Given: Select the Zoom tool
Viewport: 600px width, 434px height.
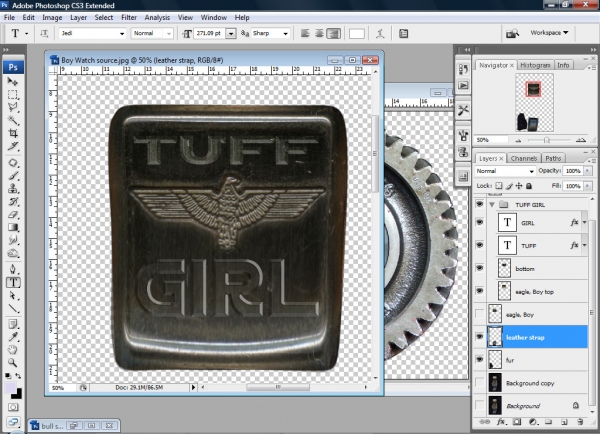Looking at the screenshot, I should 13,362.
